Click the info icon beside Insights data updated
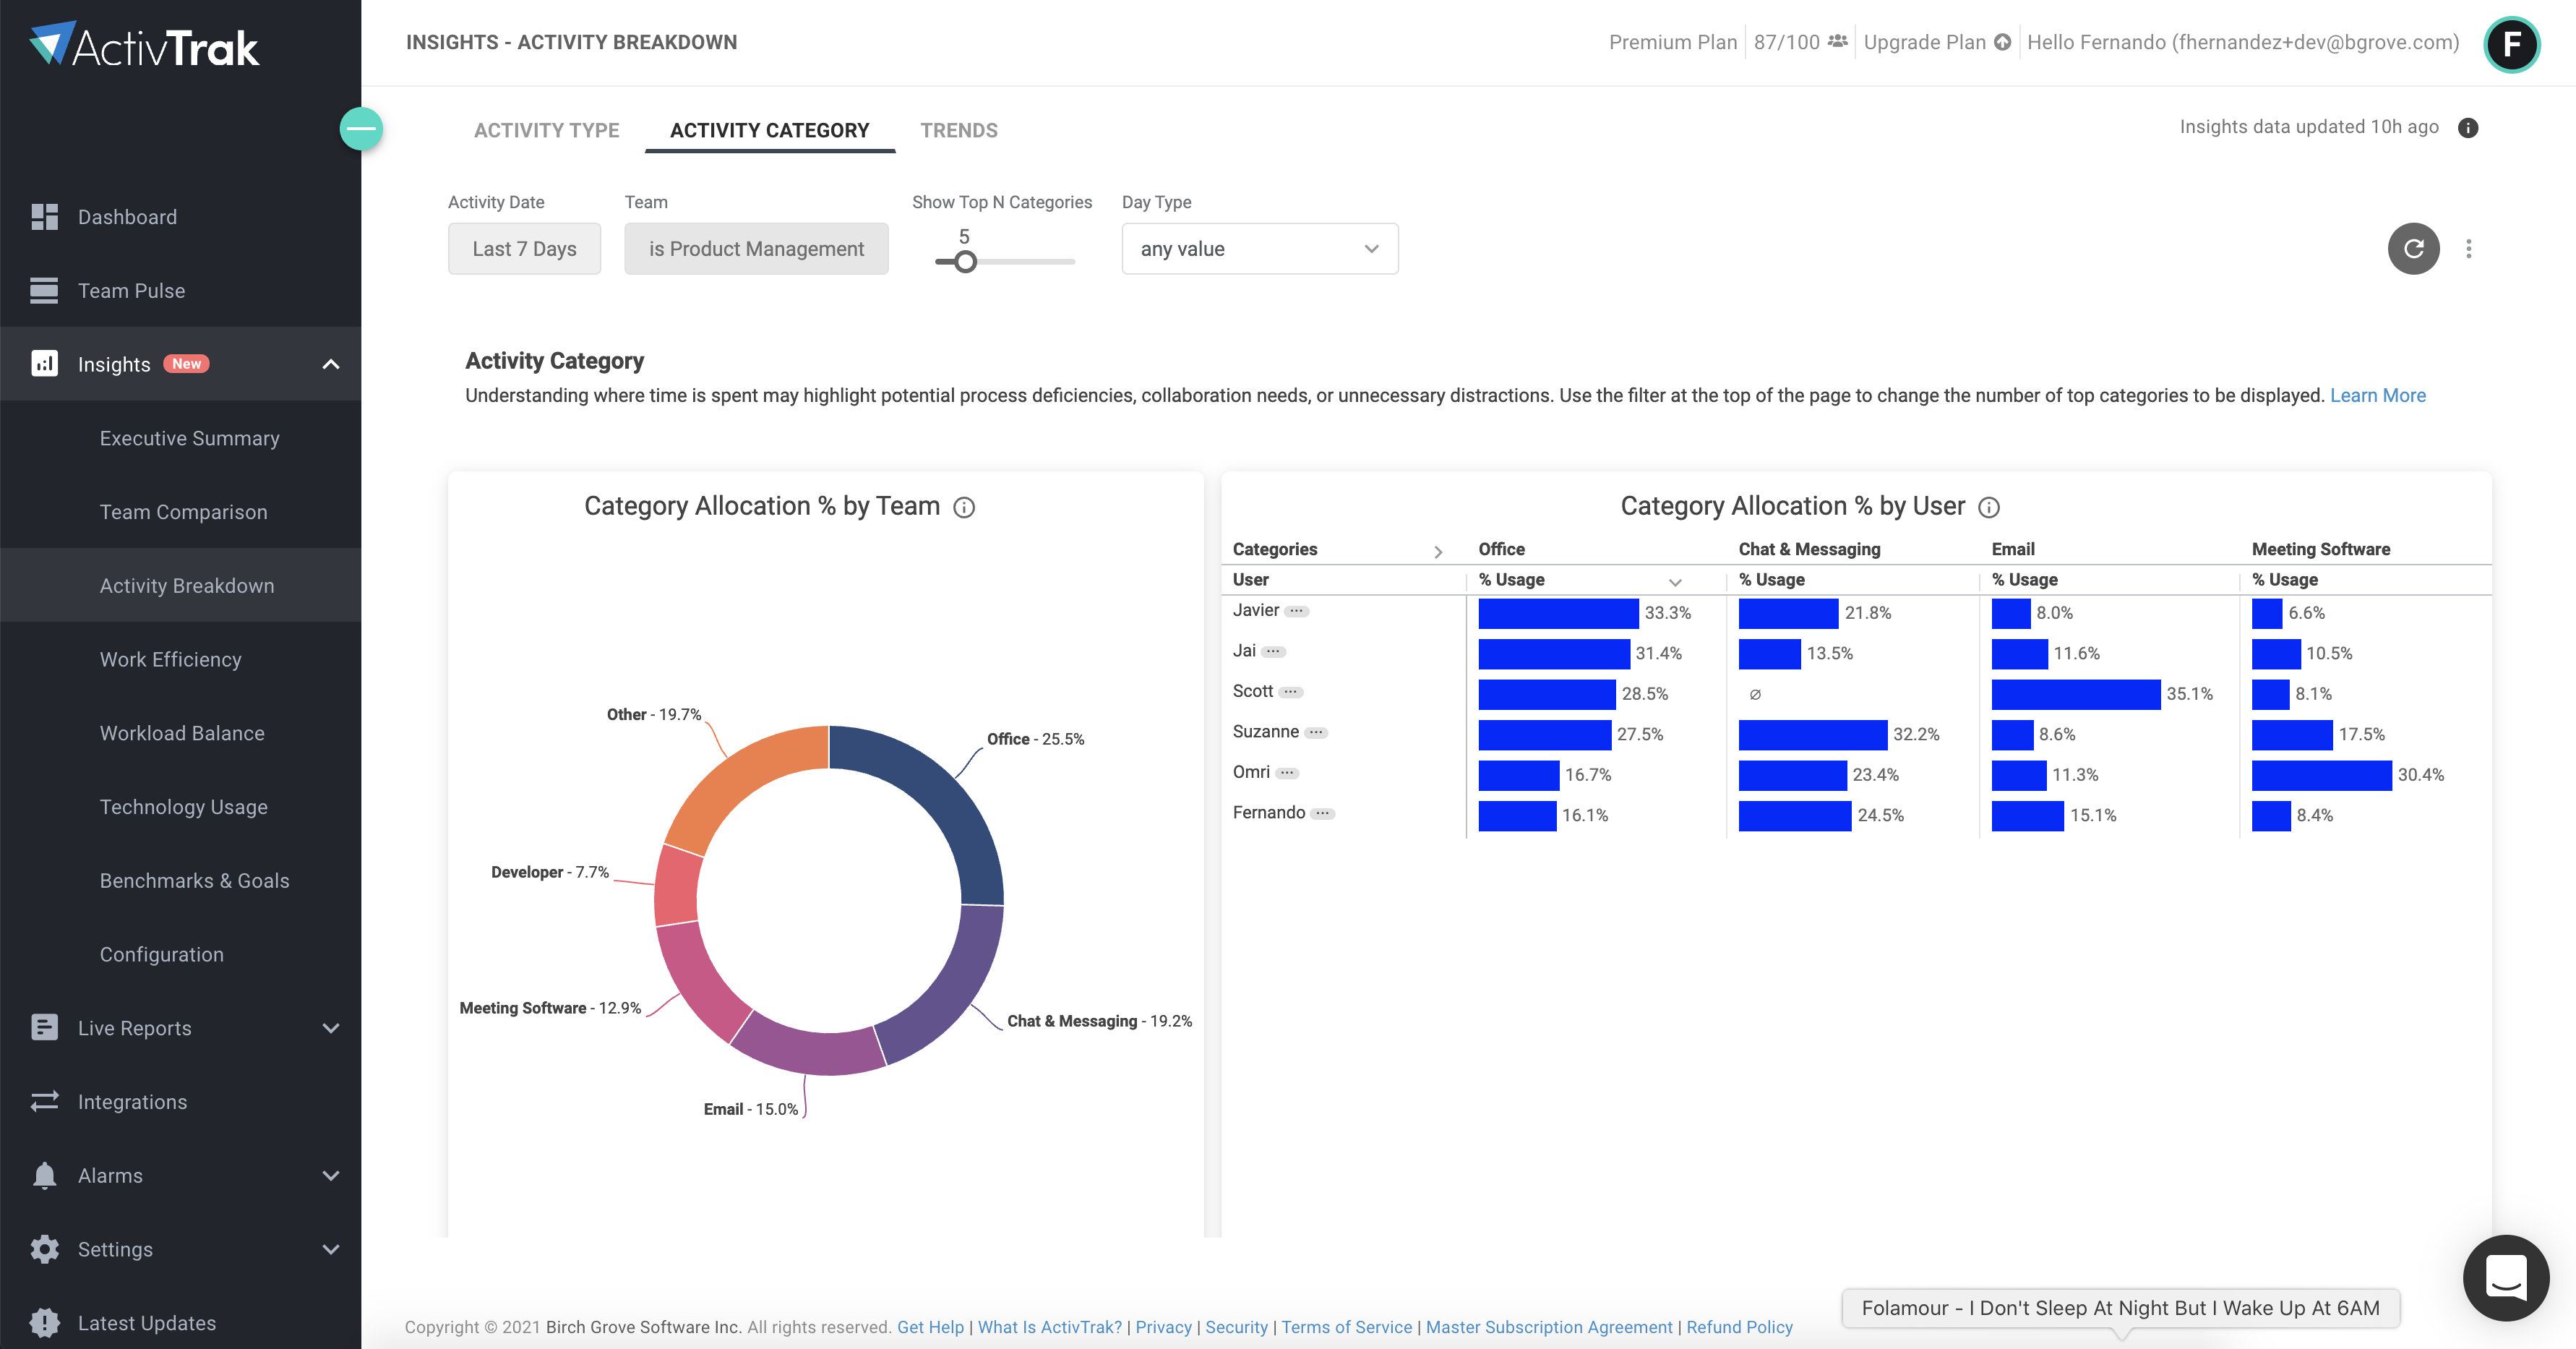The image size is (2576, 1349). (x=2468, y=128)
